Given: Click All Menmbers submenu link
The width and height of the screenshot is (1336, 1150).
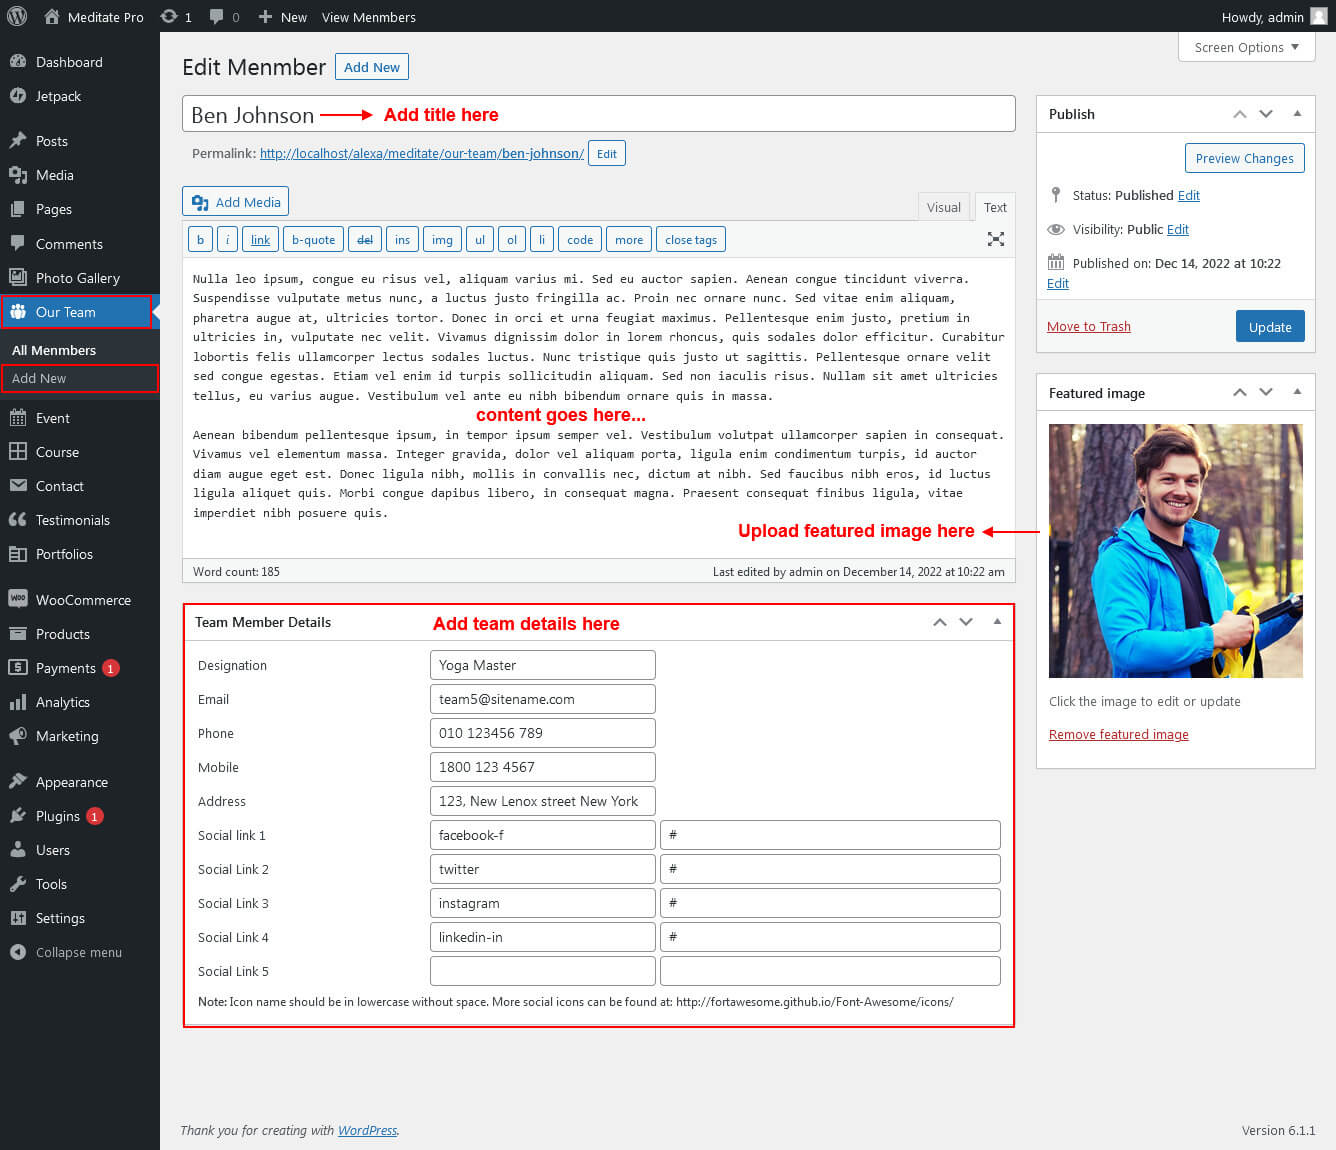Looking at the screenshot, I should pos(54,350).
